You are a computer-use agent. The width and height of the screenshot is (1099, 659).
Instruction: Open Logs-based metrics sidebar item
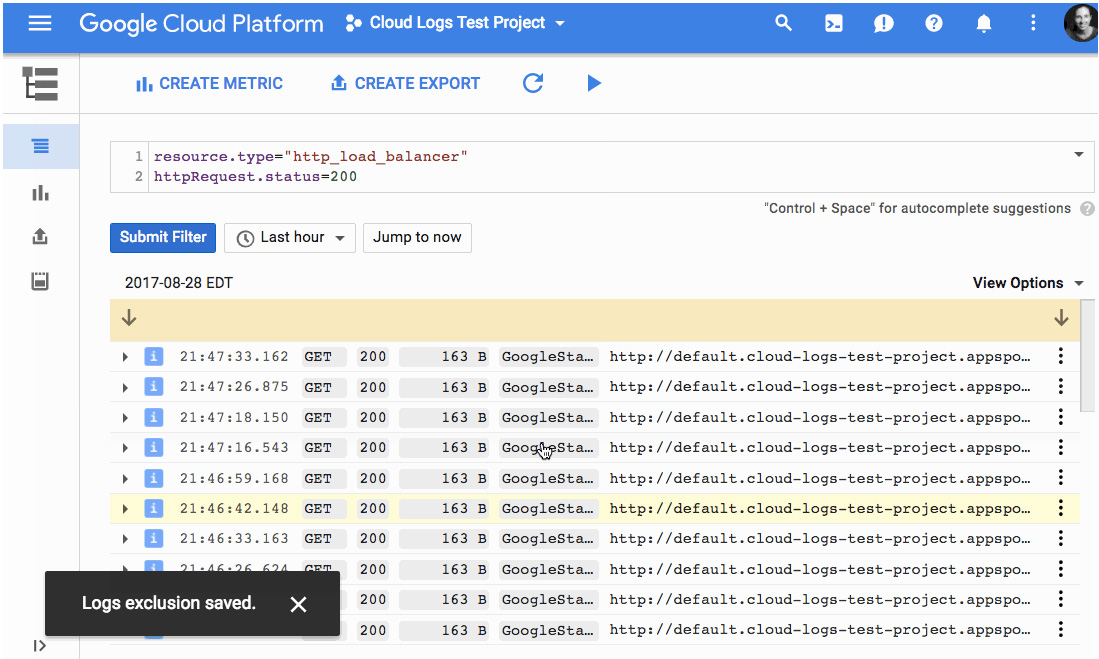click(x=41, y=192)
